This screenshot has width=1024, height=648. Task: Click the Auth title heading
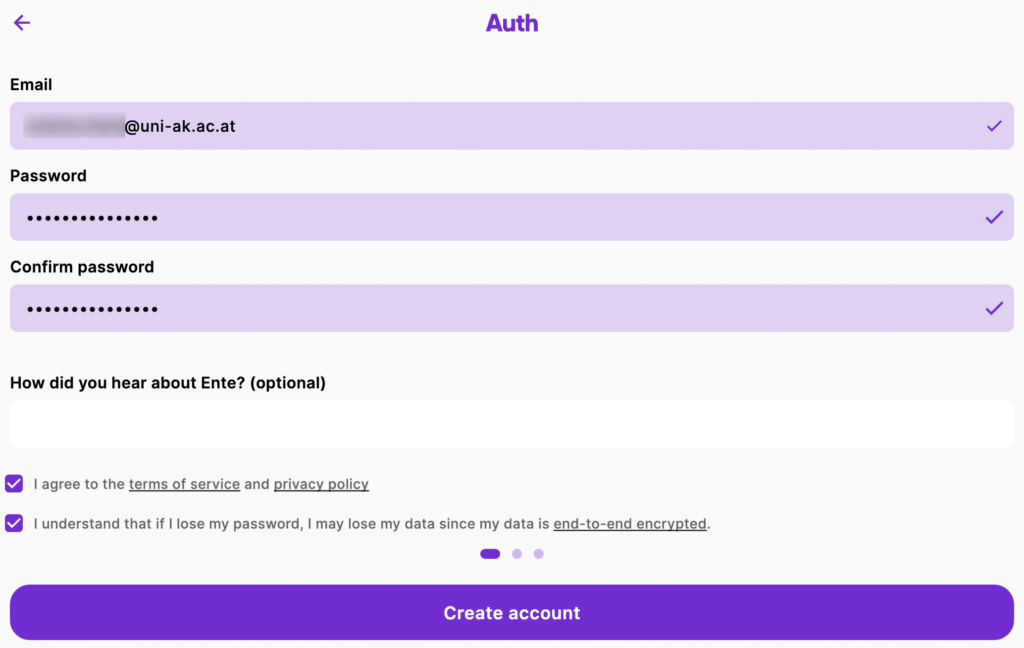512,23
